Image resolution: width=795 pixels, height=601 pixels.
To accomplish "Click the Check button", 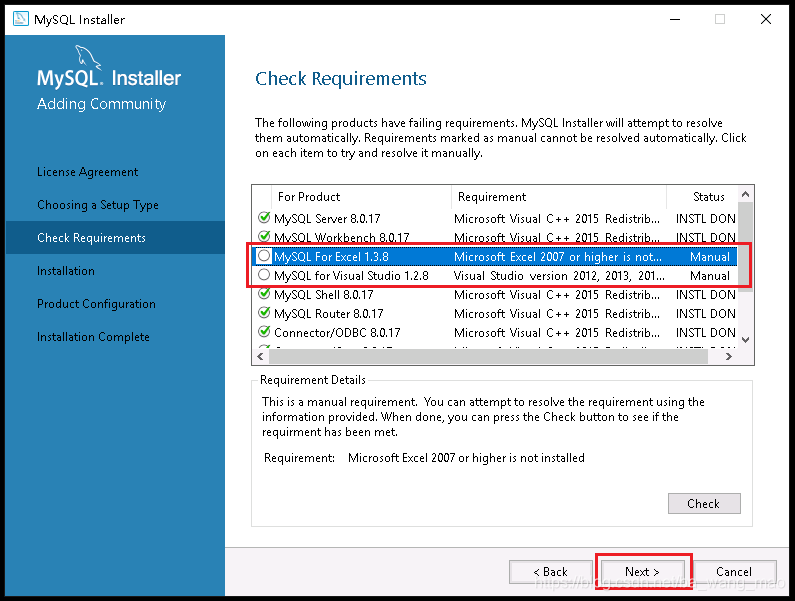I will tap(704, 503).
